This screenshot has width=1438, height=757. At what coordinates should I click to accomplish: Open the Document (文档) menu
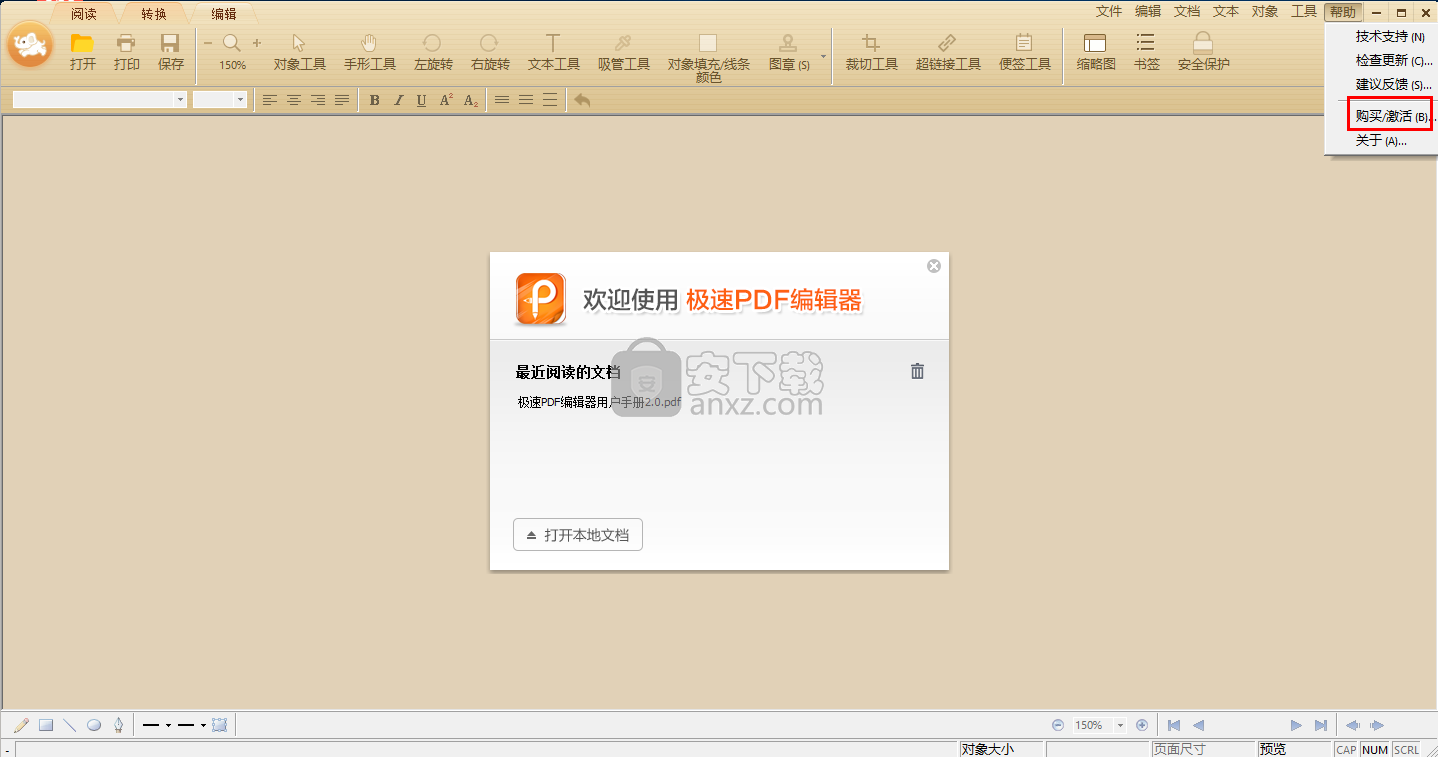(x=1187, y=12)
